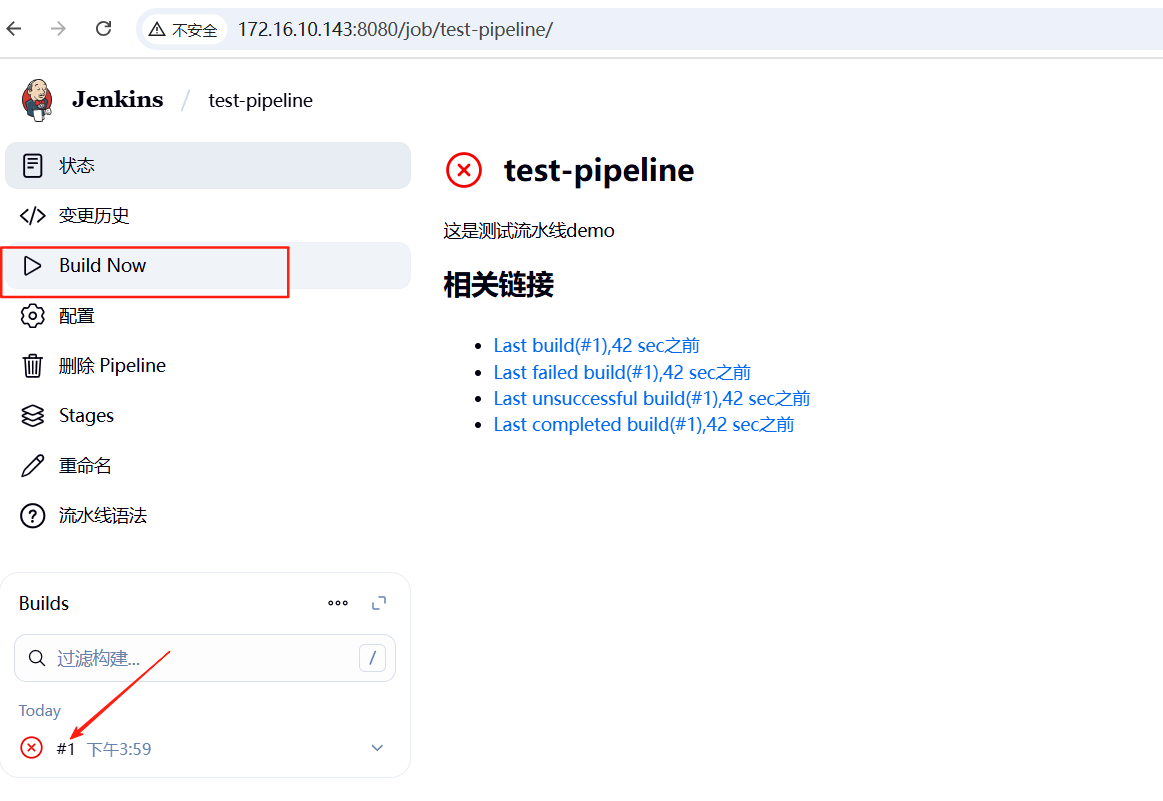The height and width of the screenshot is (801, 1163).
Task: Click the browser forward arrow
Action: (59, 29)
